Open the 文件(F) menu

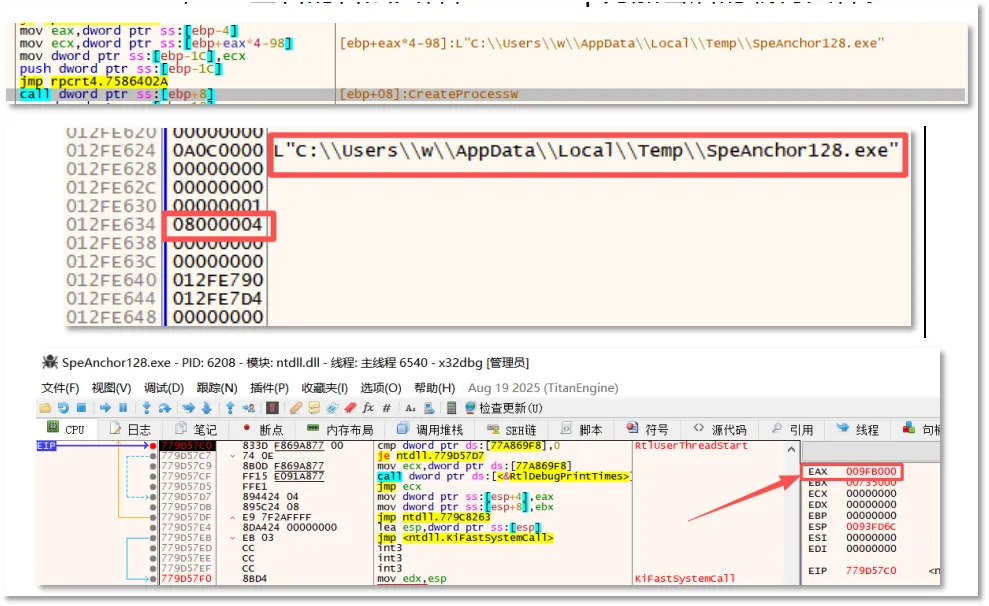coord(60,388)
